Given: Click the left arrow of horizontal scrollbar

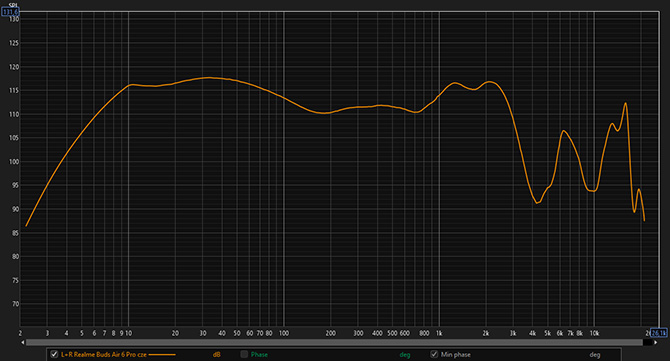Looking at the screenshot, I should tap(23, 343).
